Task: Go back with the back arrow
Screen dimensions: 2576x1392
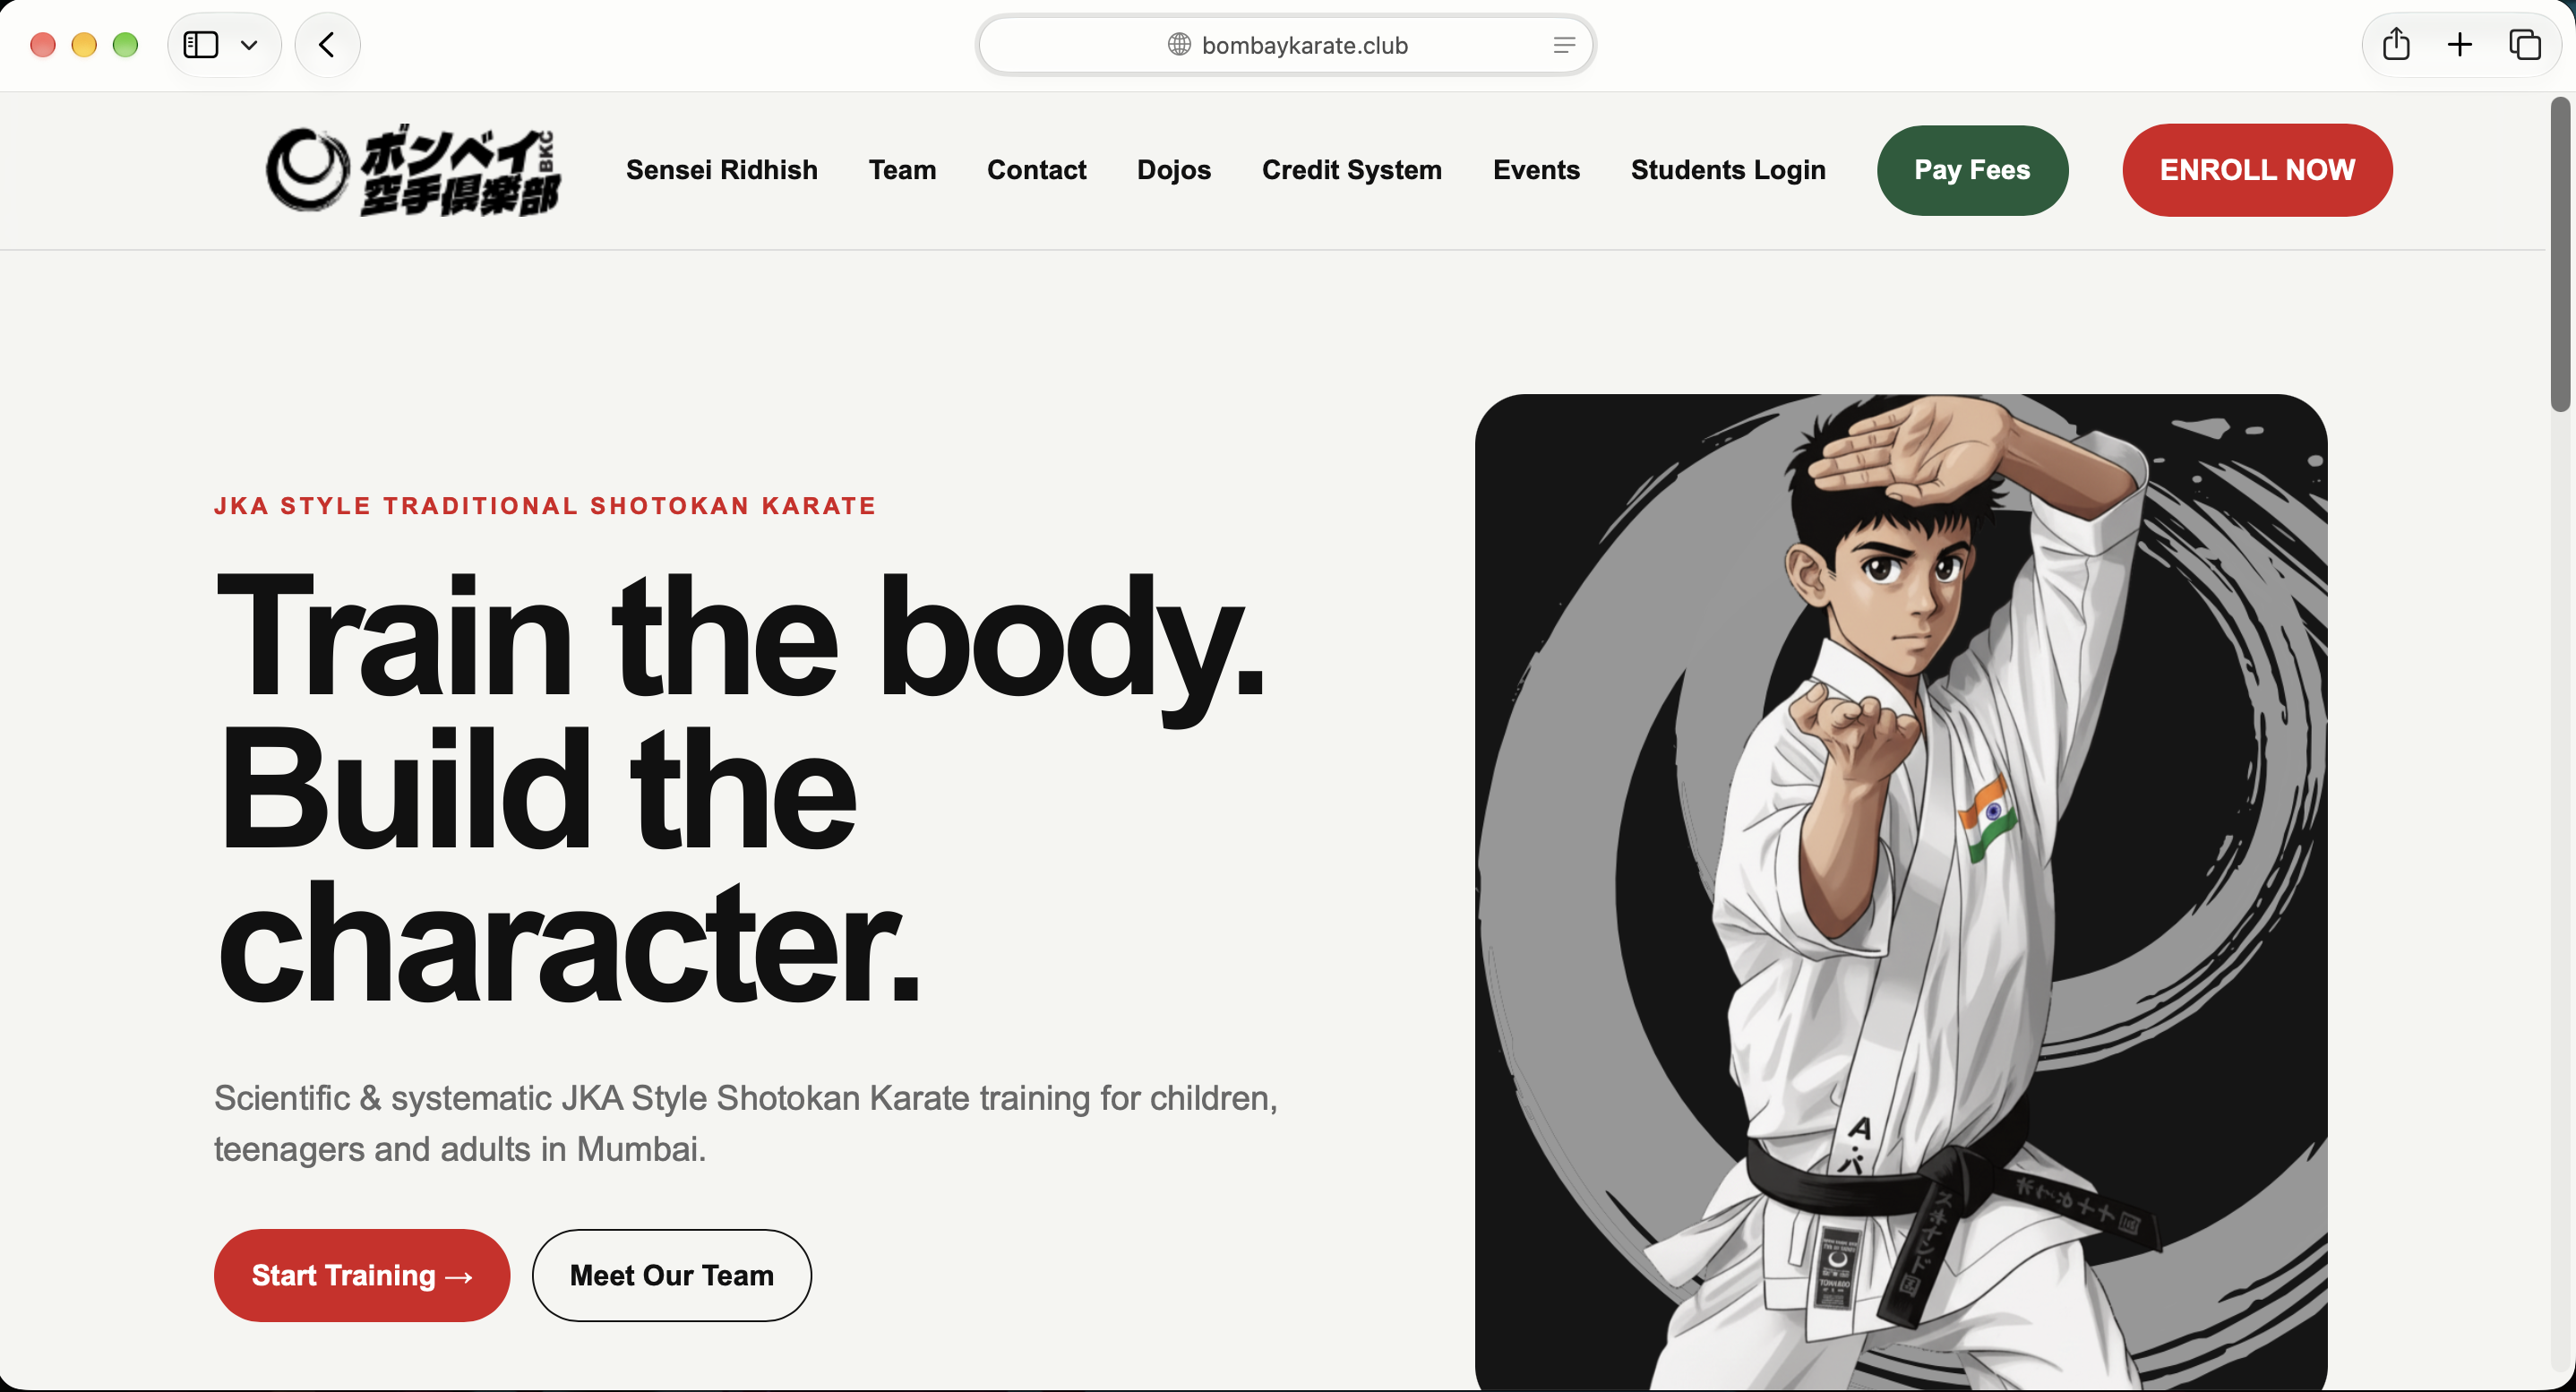Action: click(x=327, y=45)
